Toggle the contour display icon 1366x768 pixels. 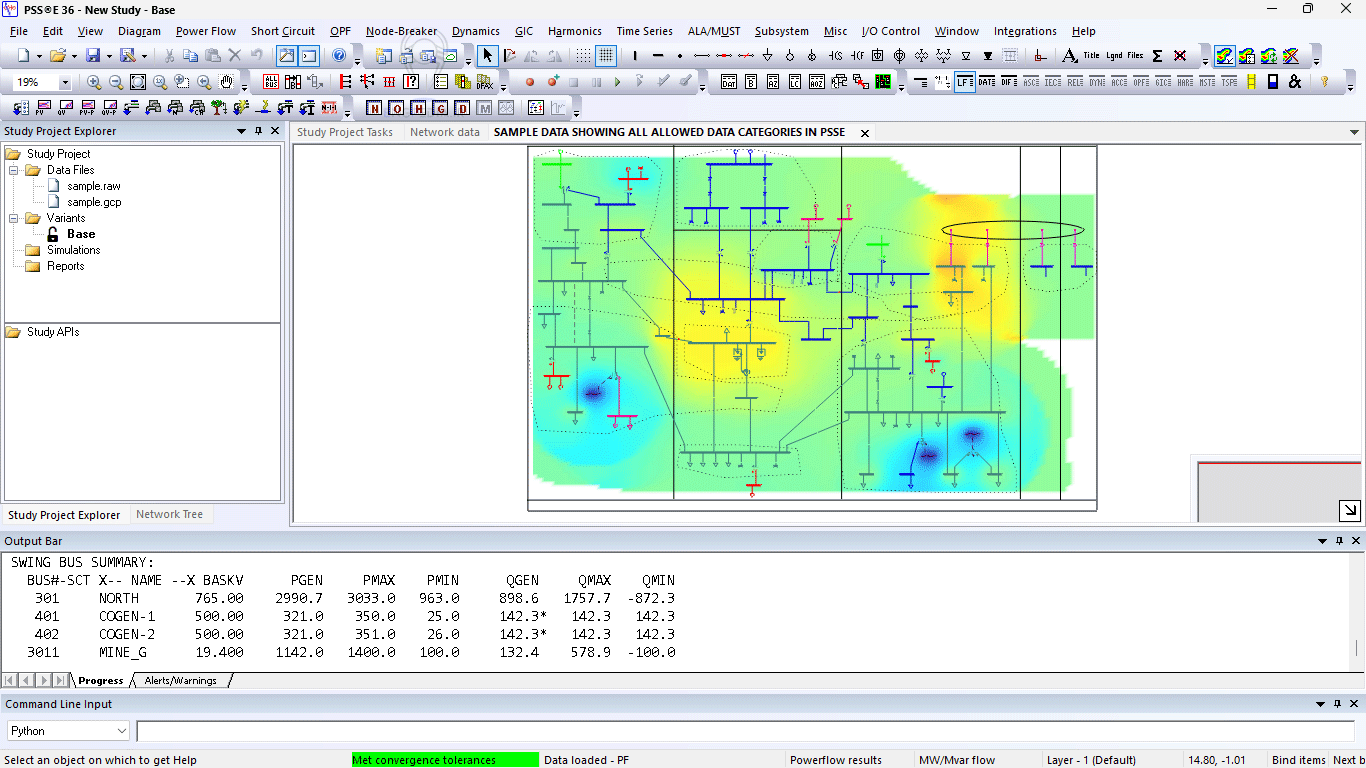[x=1225, y=56]
